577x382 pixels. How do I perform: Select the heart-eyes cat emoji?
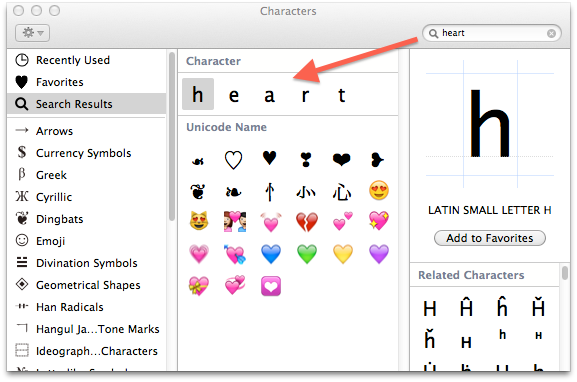point(199,221)
